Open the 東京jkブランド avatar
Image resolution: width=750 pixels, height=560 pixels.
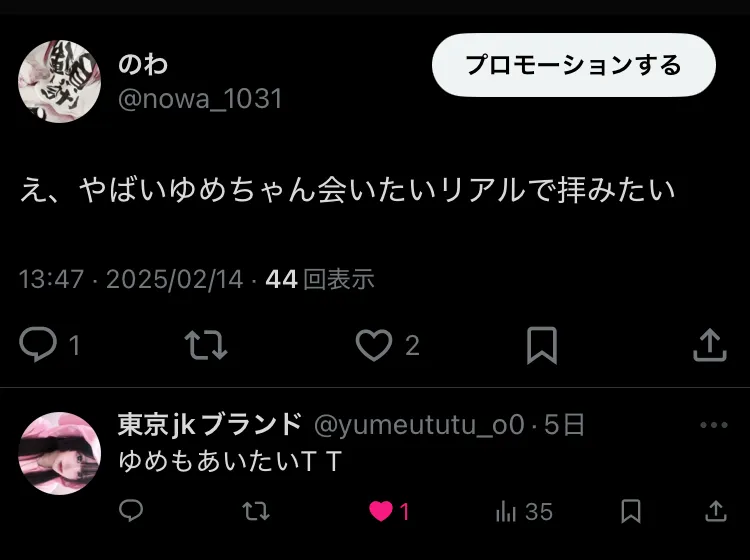59,453
